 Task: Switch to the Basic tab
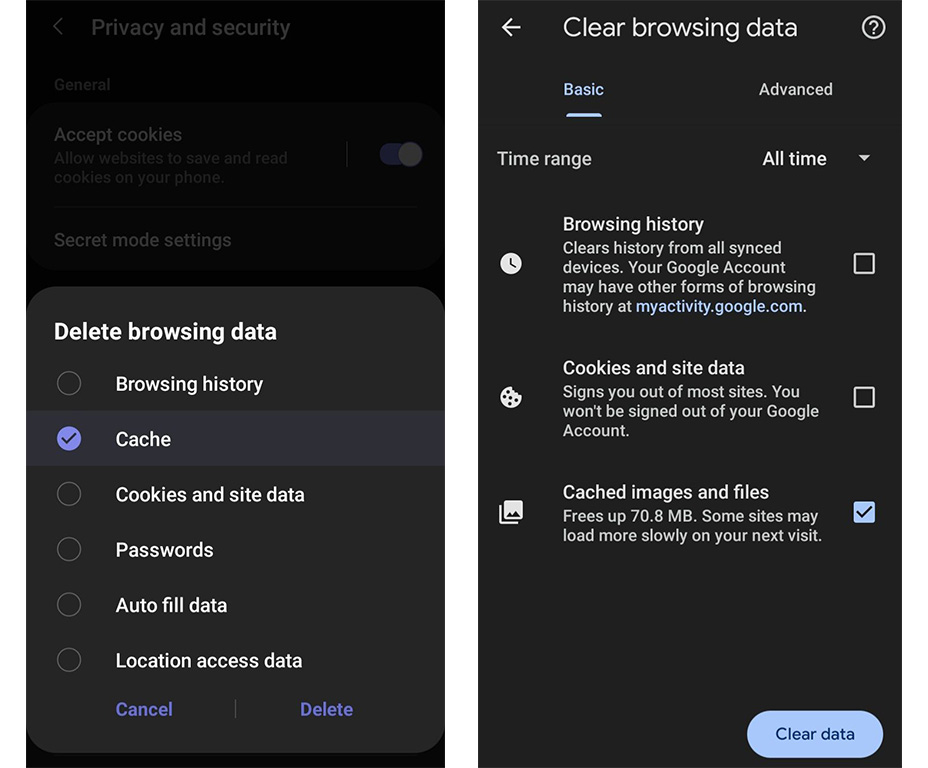coord(584,89)
